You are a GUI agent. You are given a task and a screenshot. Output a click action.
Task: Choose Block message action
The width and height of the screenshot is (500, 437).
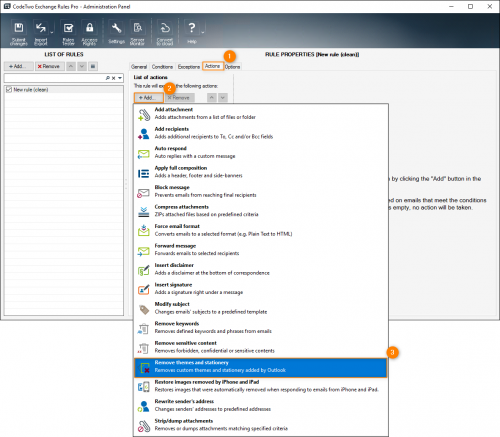[261, 191]
